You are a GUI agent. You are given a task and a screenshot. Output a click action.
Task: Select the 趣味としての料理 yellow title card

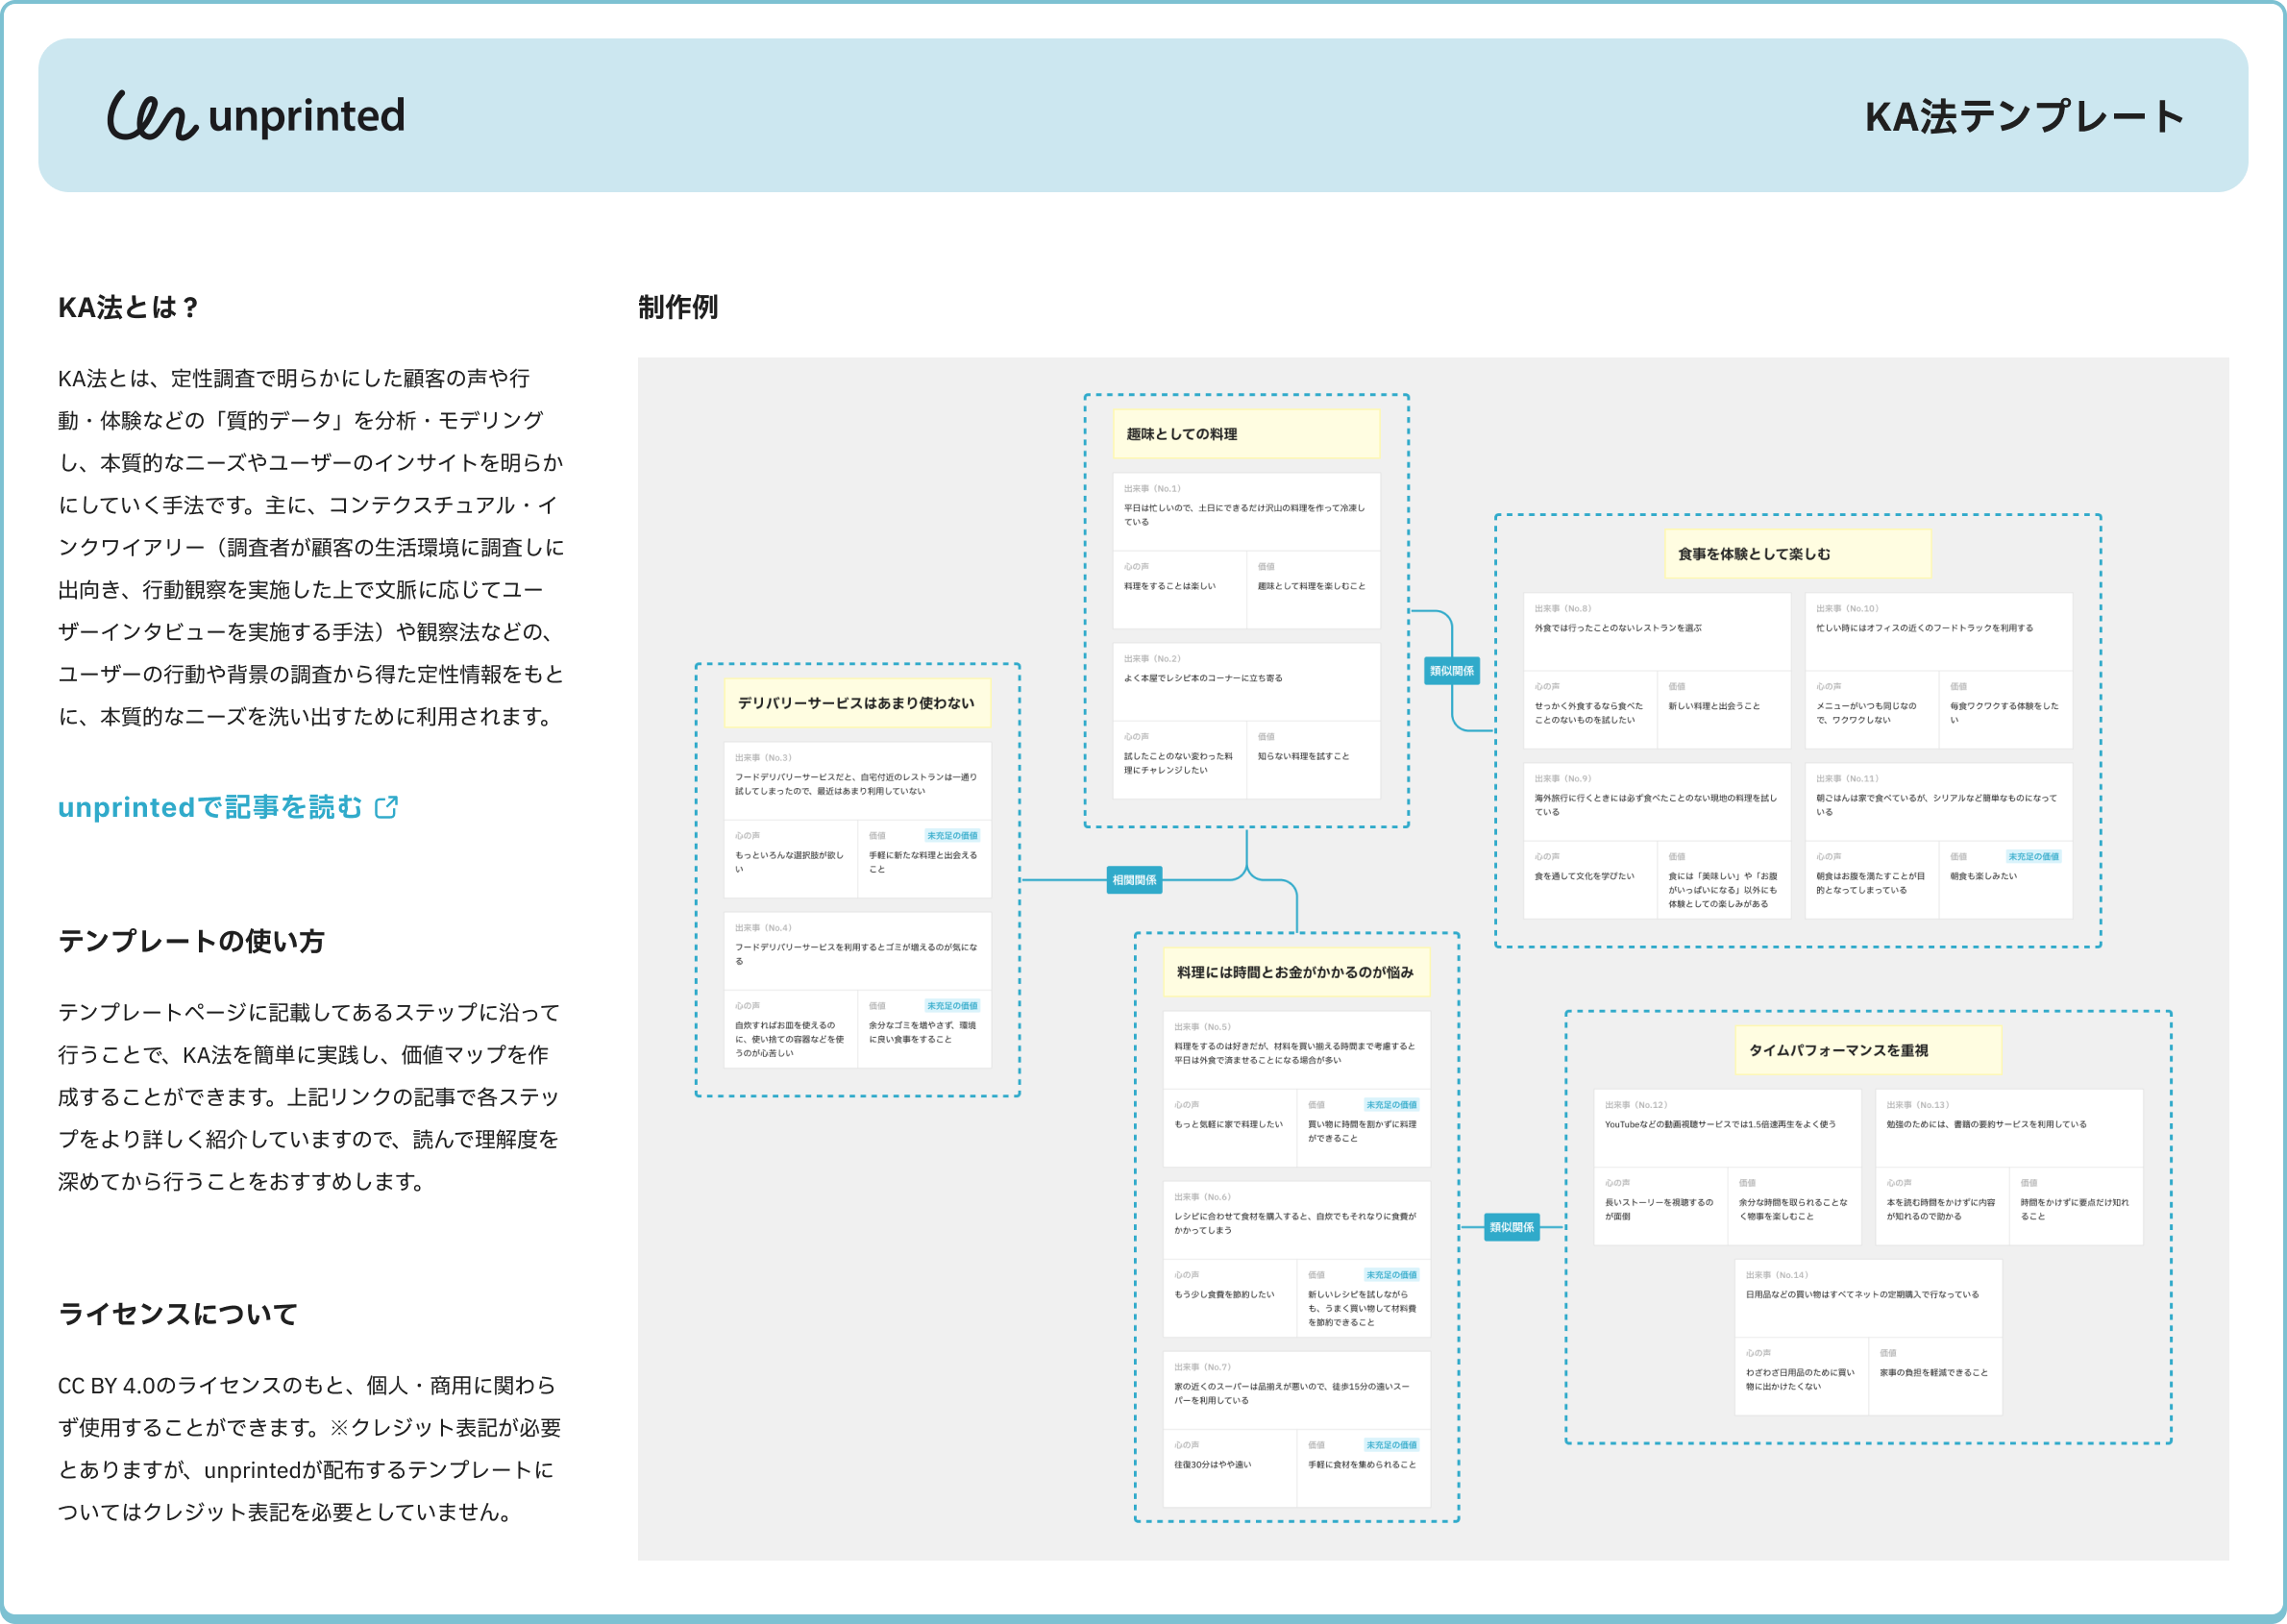point(1246,434)
